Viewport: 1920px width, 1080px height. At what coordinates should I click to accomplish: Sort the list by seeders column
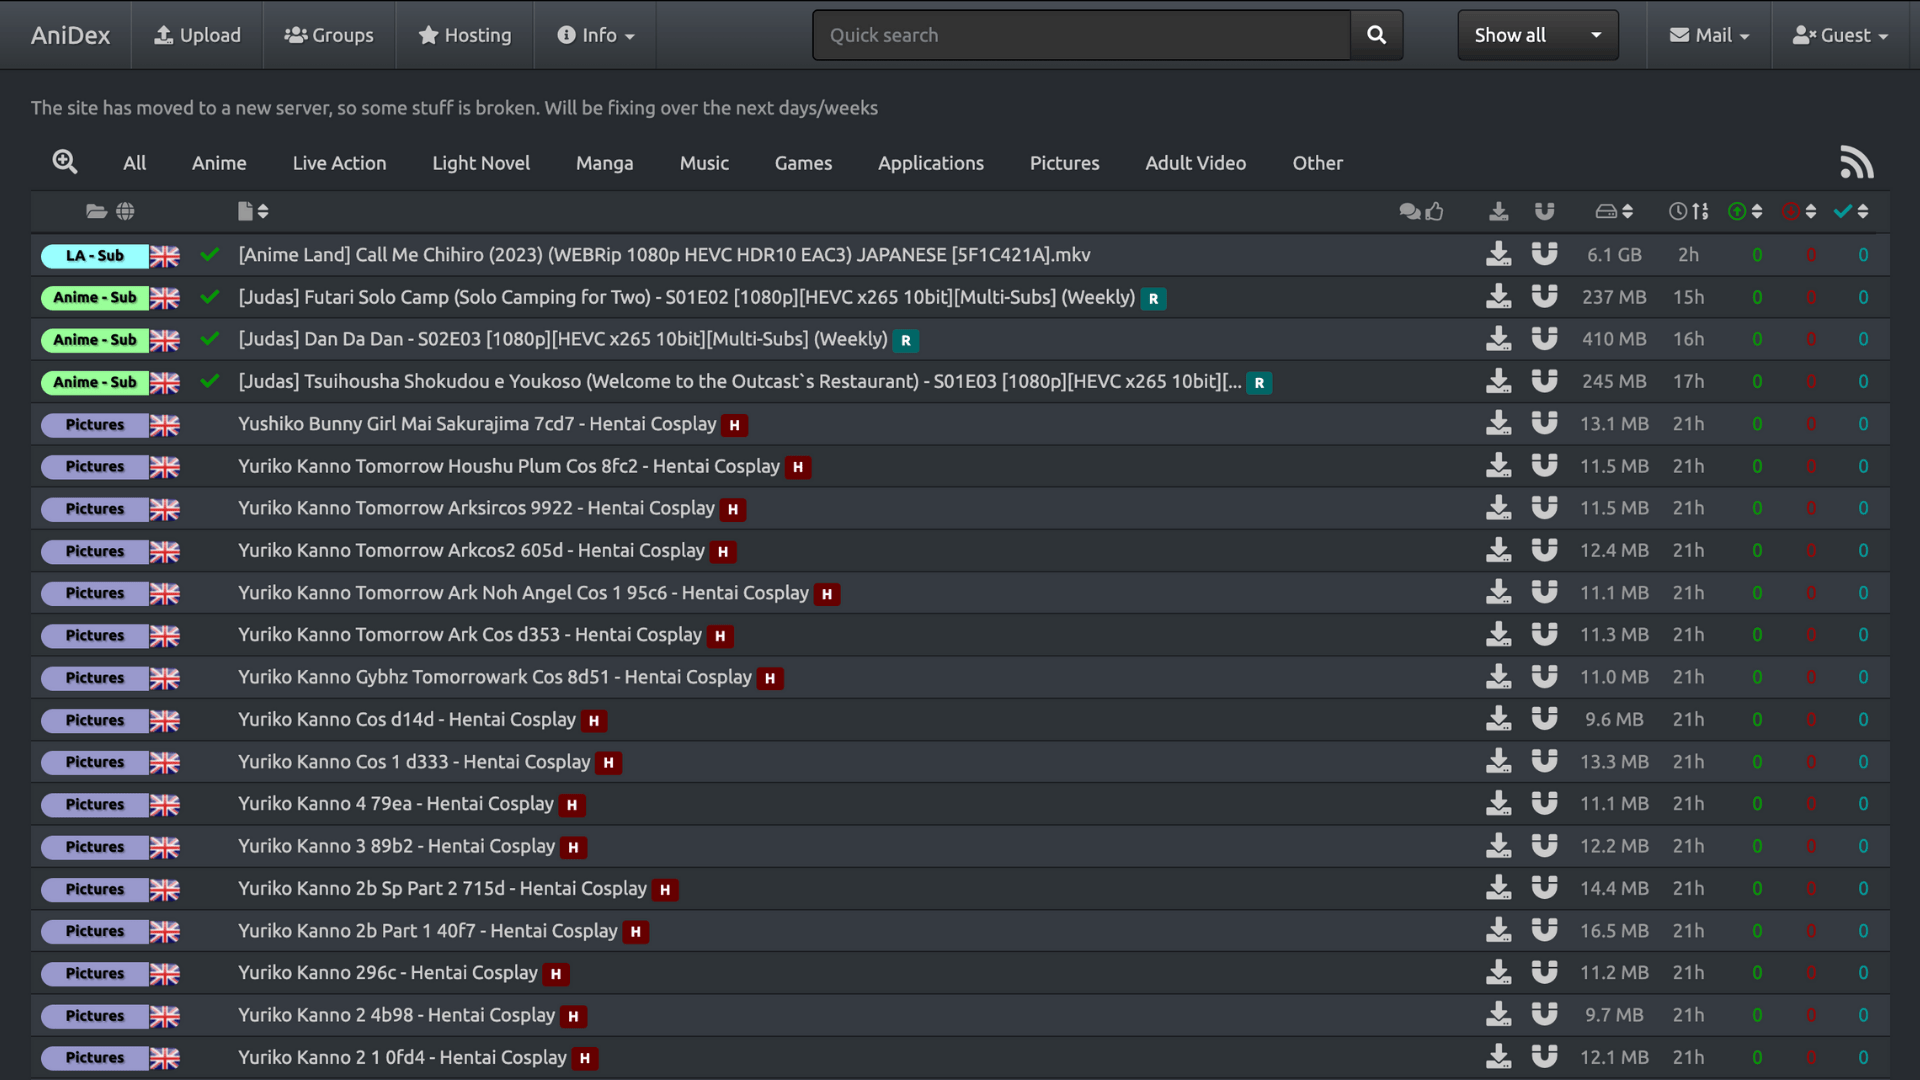pos(1745,211)
